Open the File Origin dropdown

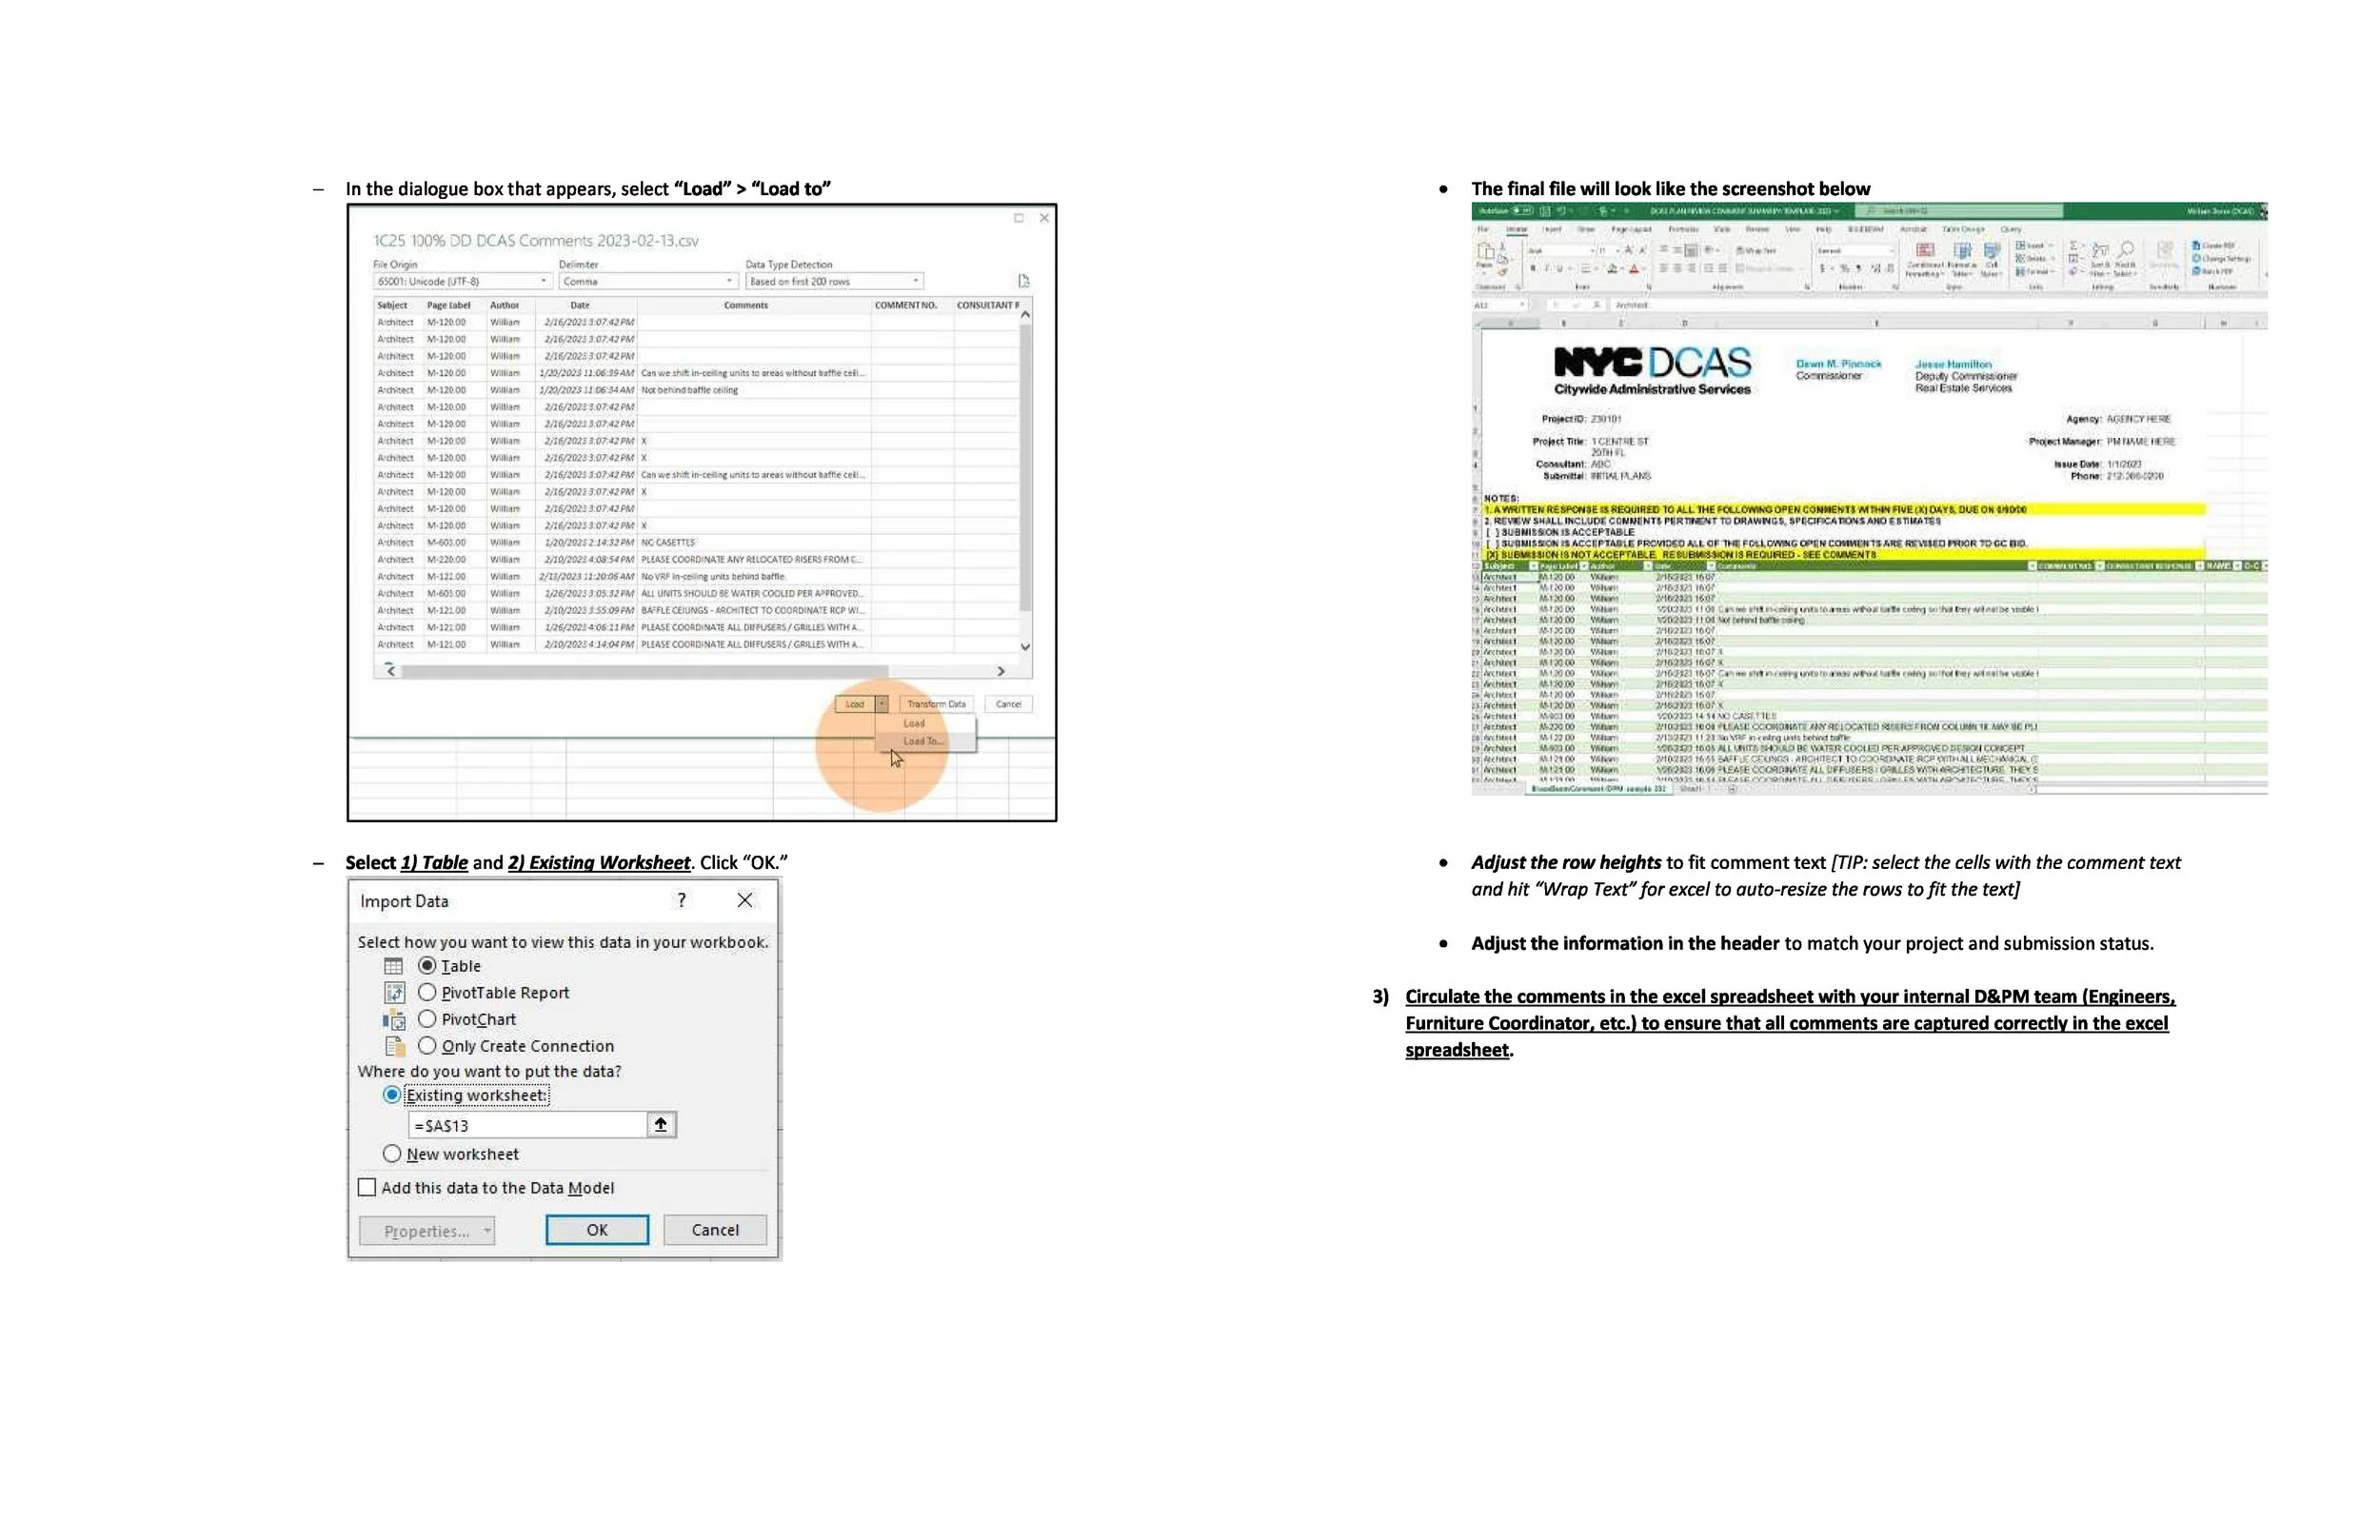pos(462,281)
